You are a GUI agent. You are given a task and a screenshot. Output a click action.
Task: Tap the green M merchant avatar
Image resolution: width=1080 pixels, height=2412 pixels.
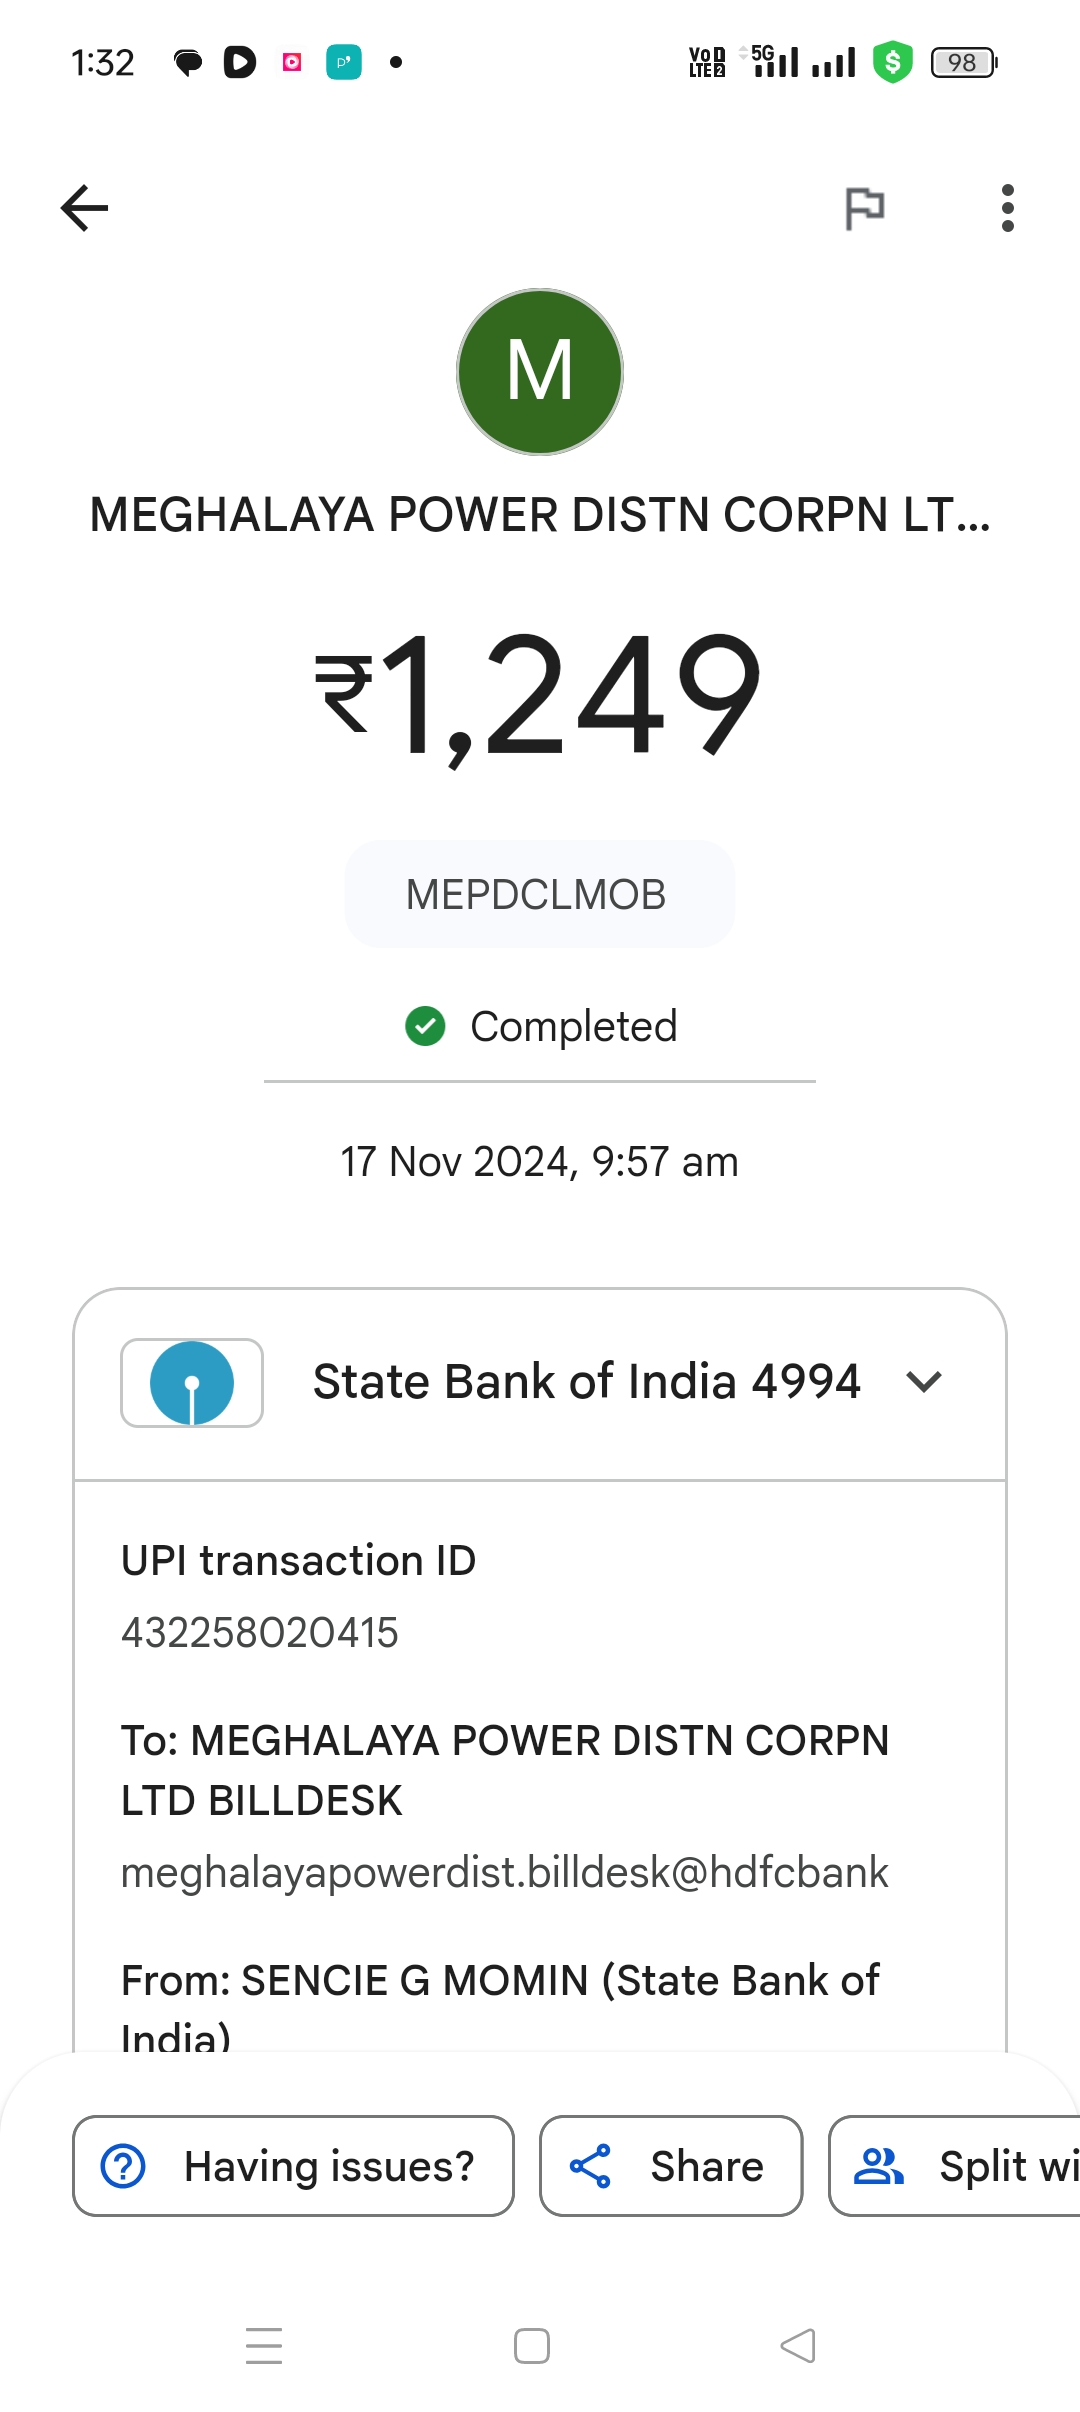(x=540, y=372)
